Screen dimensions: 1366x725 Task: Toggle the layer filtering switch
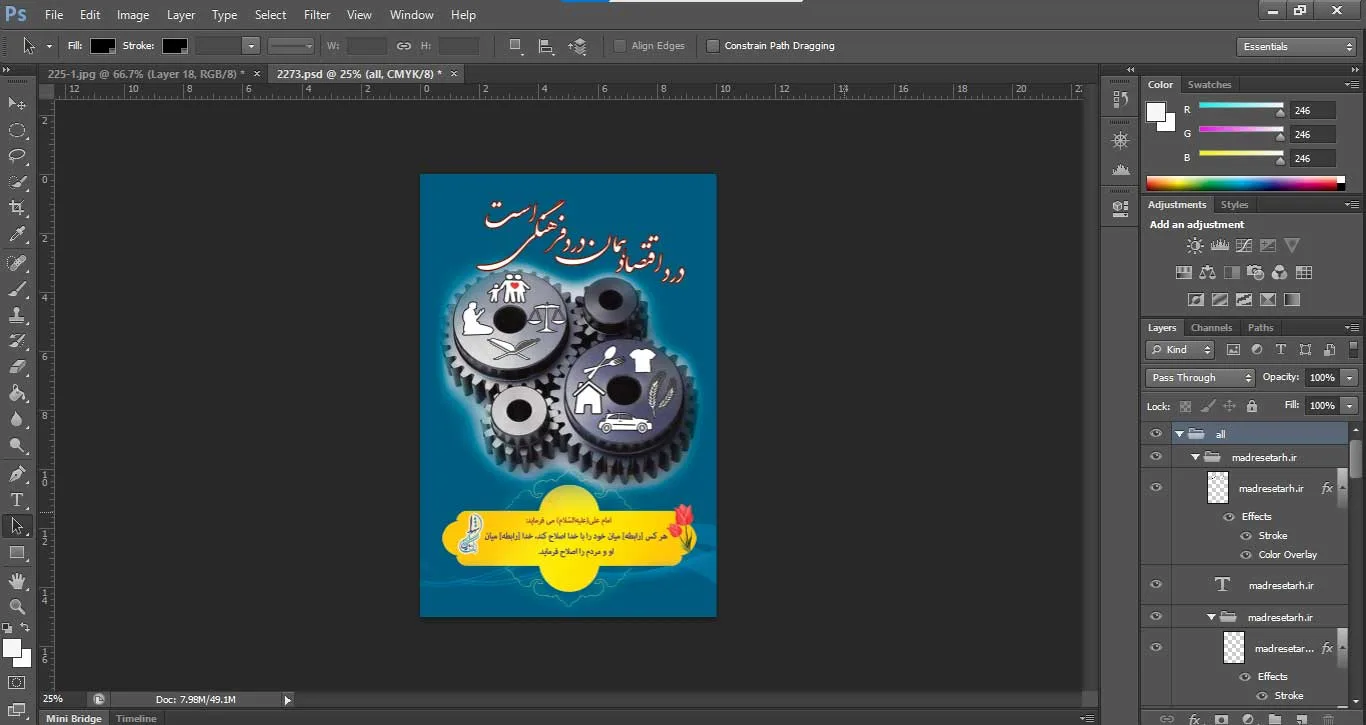click(x=1353, y=349)
